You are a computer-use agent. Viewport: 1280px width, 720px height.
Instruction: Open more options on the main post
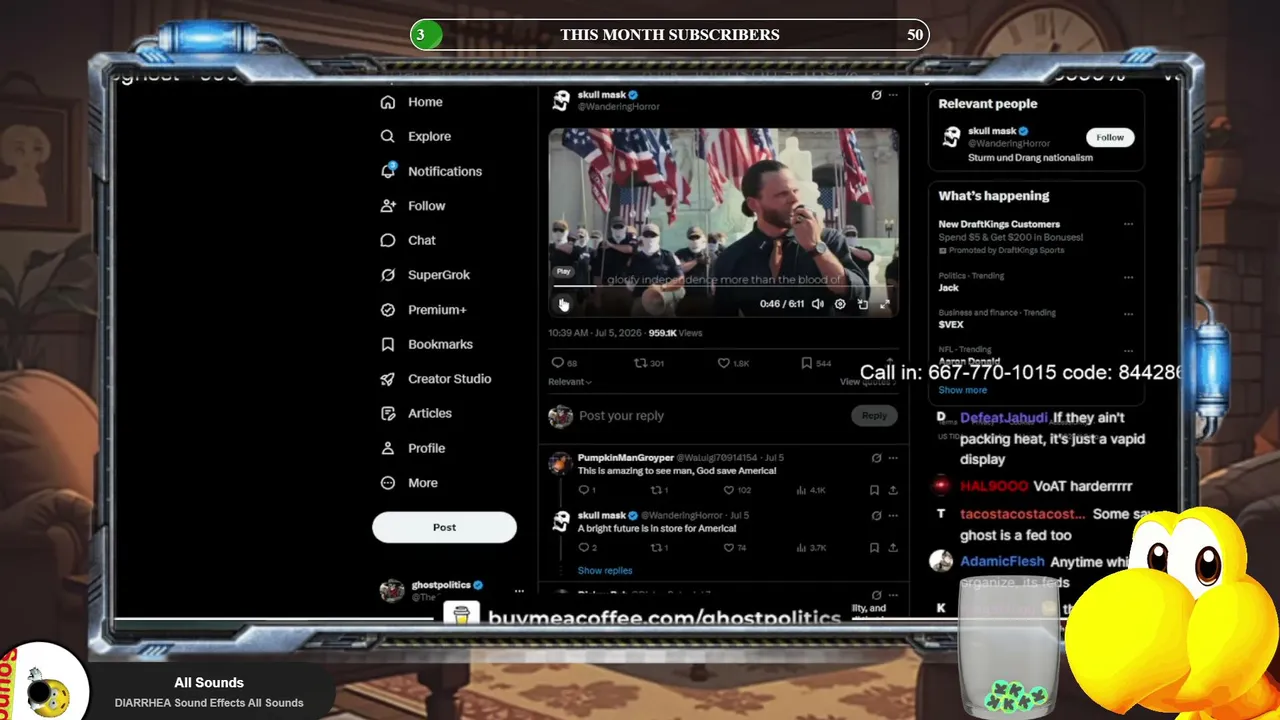(x=893, y=95)
